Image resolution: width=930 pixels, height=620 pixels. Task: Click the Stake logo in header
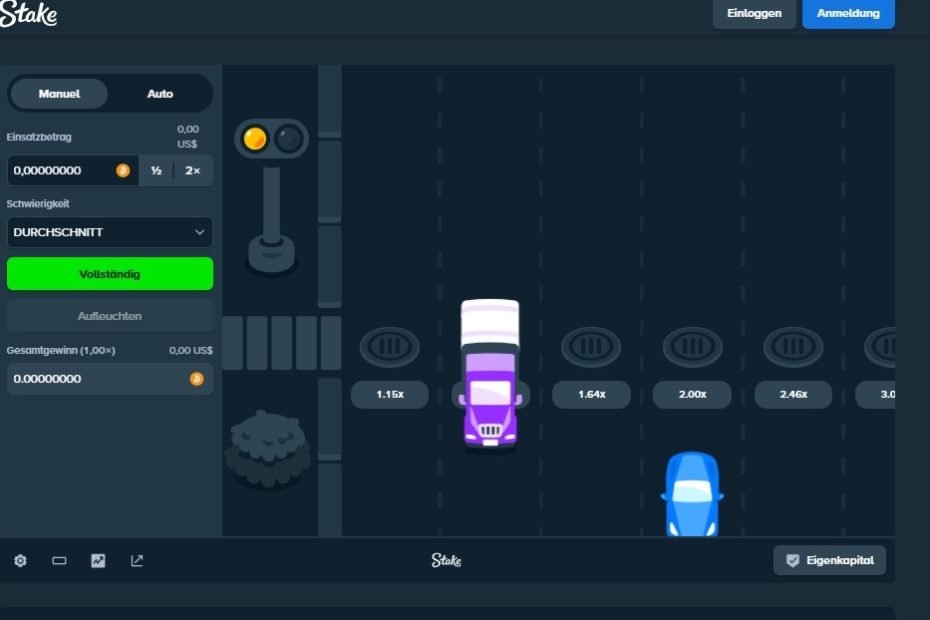click(x=28, y=15)
